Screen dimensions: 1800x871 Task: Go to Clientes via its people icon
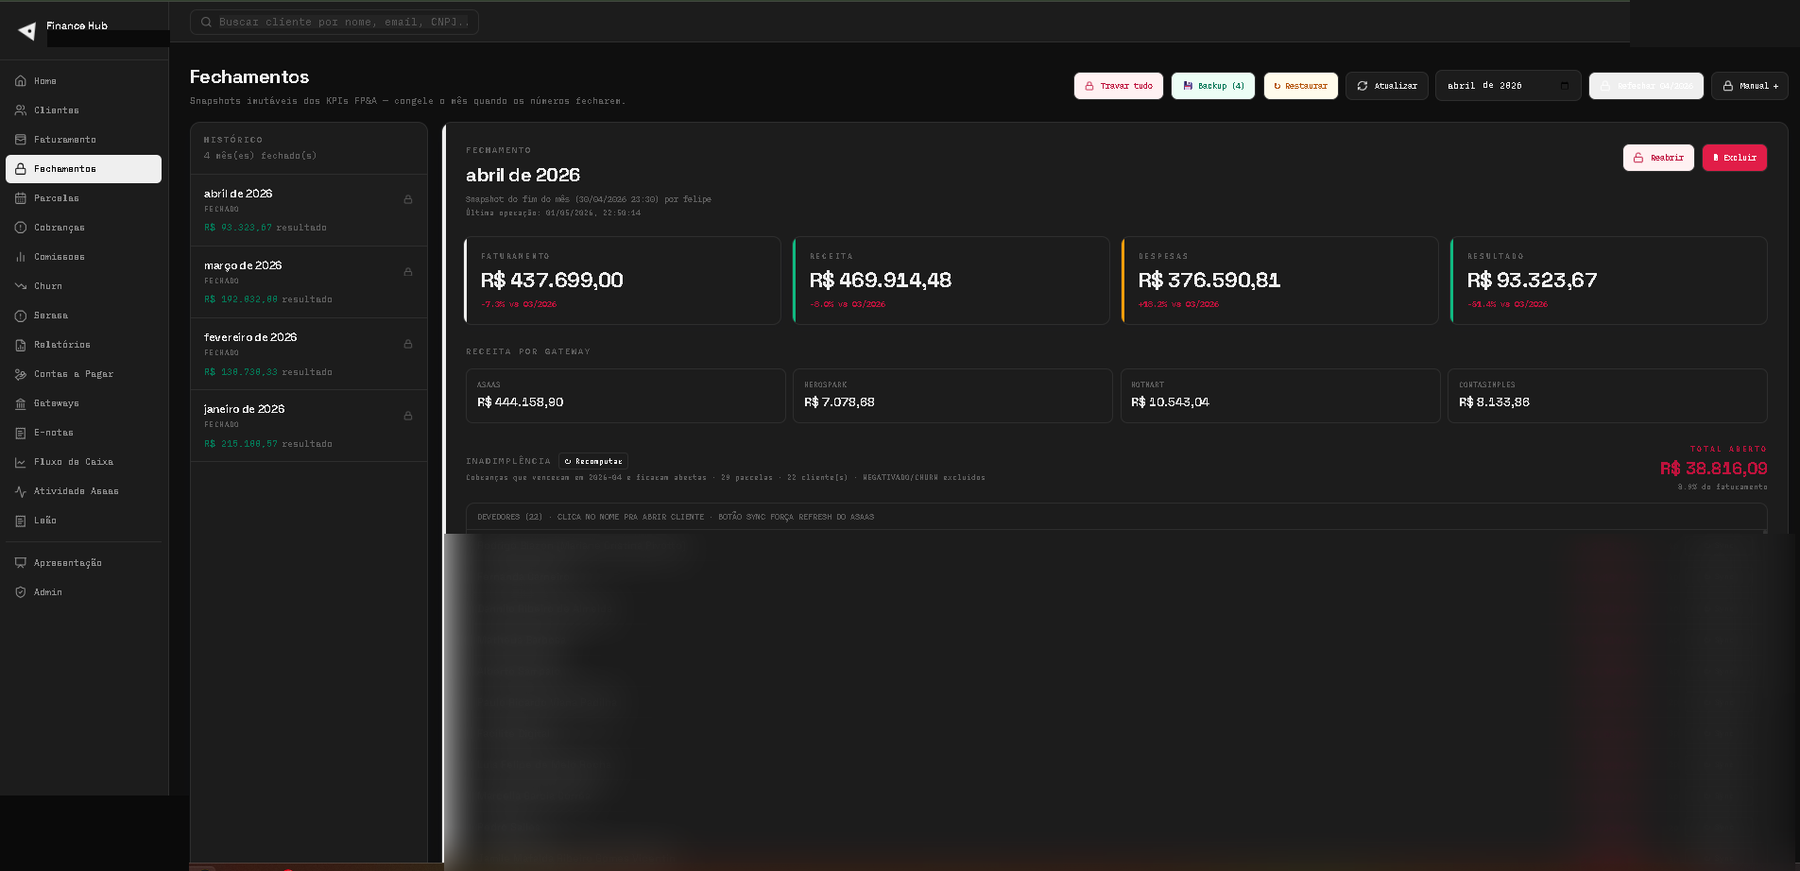pyautogui.click(x=20, y=110)
